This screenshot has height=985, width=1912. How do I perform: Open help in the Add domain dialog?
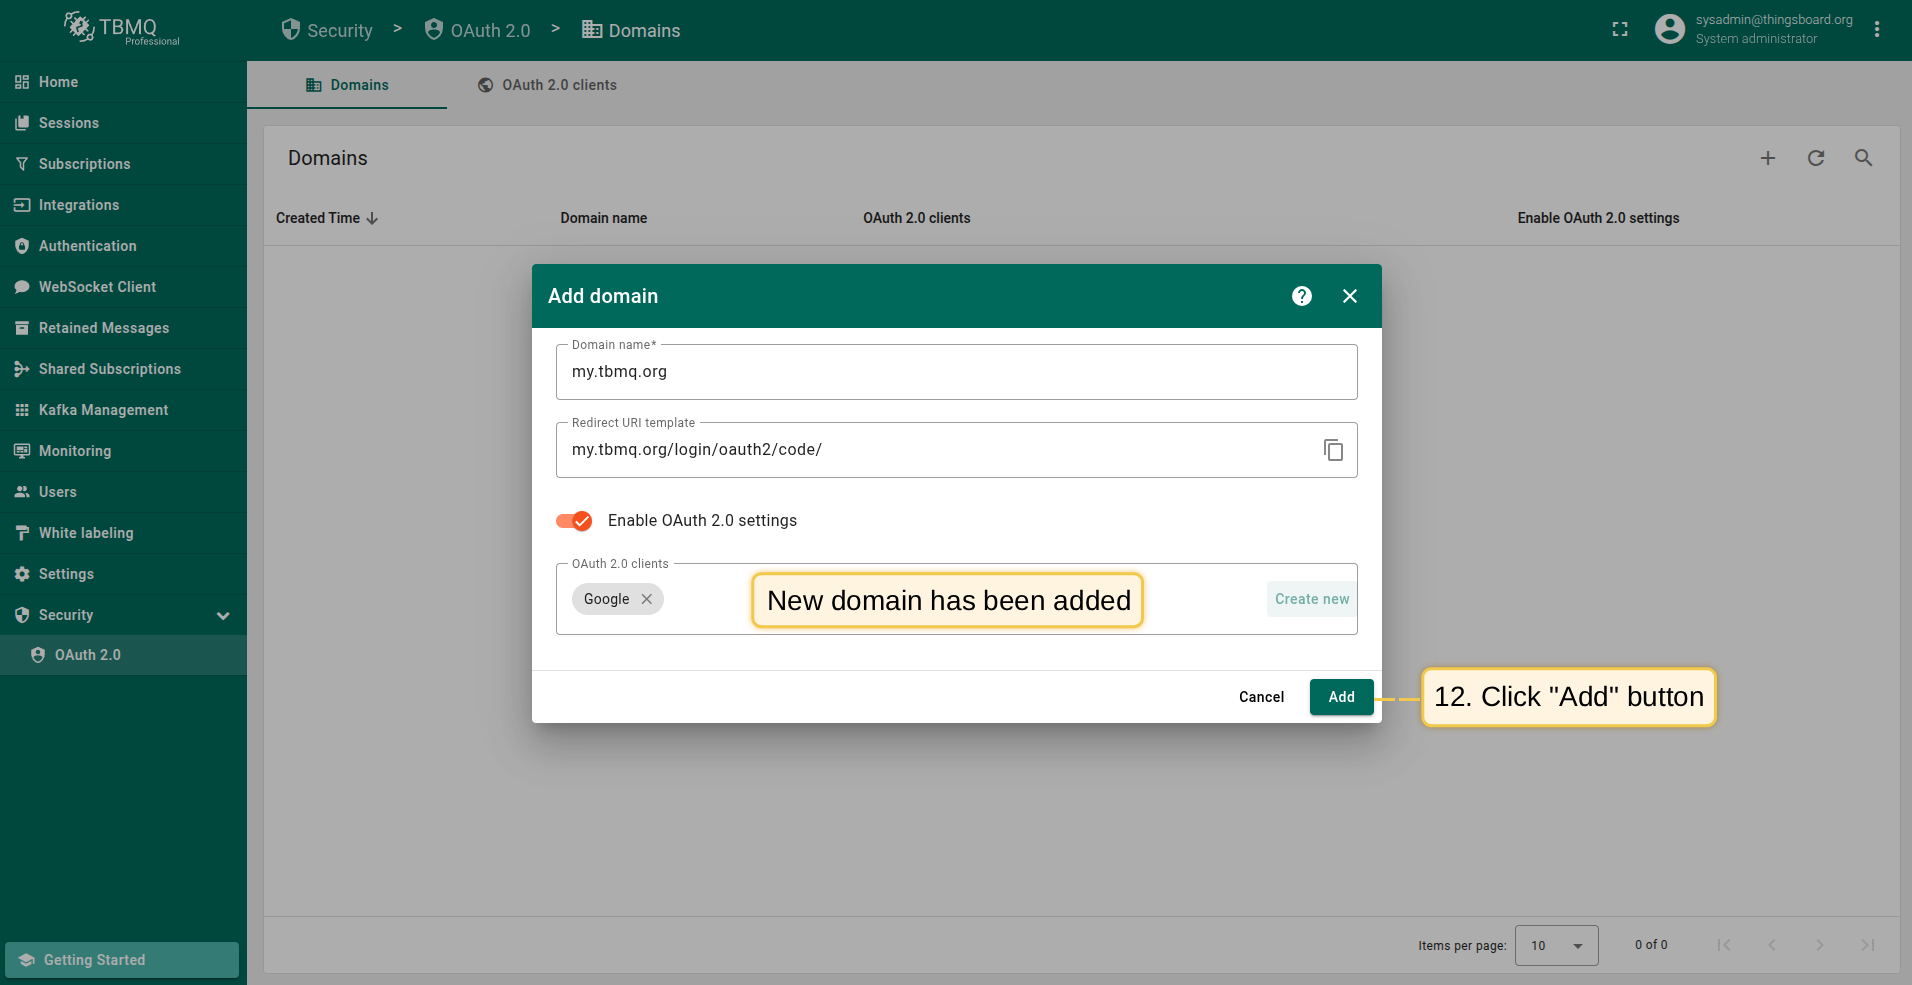pos(1301,296)
